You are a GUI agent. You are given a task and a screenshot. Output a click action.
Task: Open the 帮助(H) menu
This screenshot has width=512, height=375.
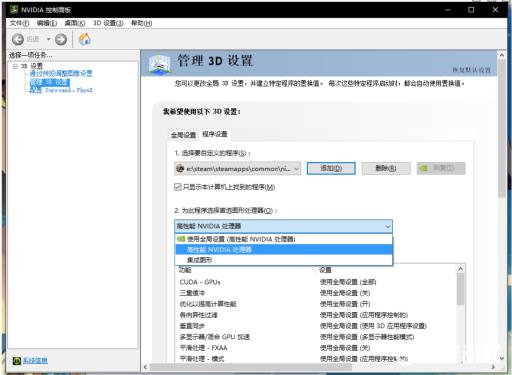point(142,23)
